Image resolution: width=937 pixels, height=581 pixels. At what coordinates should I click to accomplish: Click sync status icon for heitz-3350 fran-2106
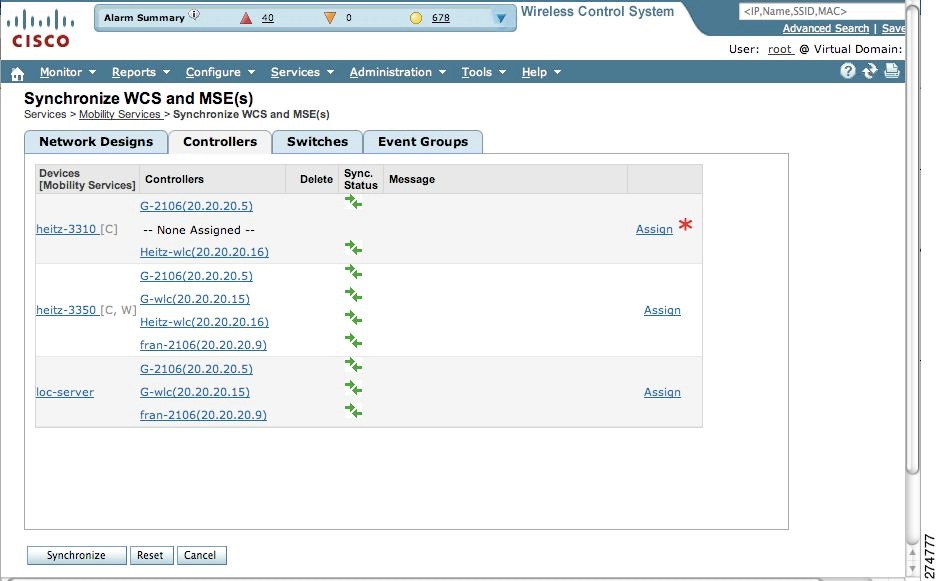(x=353, y=341)
